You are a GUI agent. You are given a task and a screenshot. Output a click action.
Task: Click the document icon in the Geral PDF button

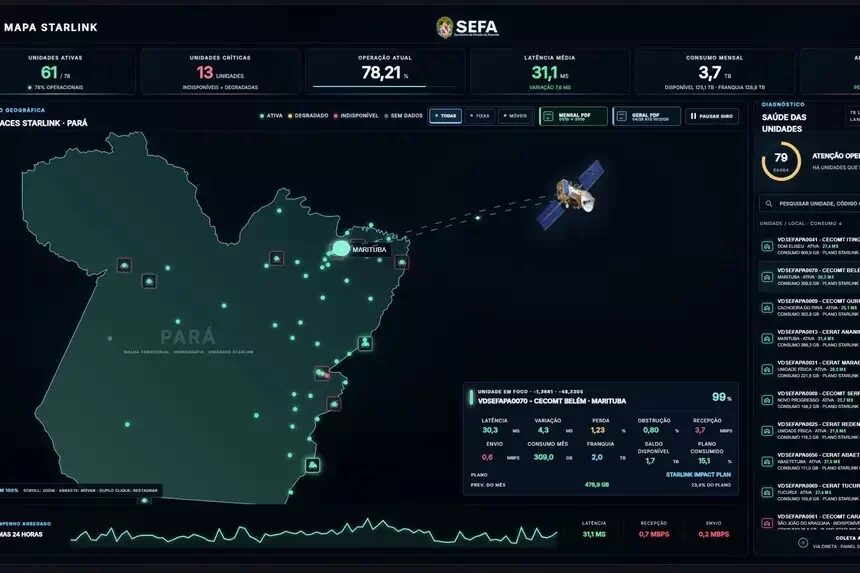pos(621,116)
